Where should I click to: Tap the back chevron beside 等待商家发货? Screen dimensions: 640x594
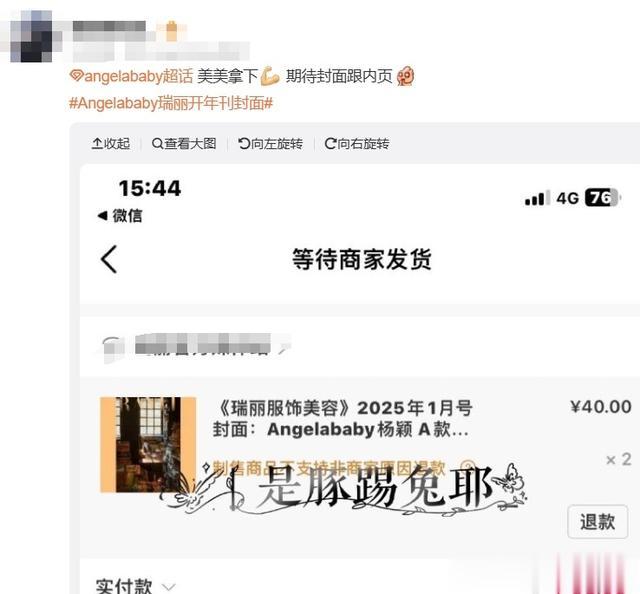coord(109,259)
